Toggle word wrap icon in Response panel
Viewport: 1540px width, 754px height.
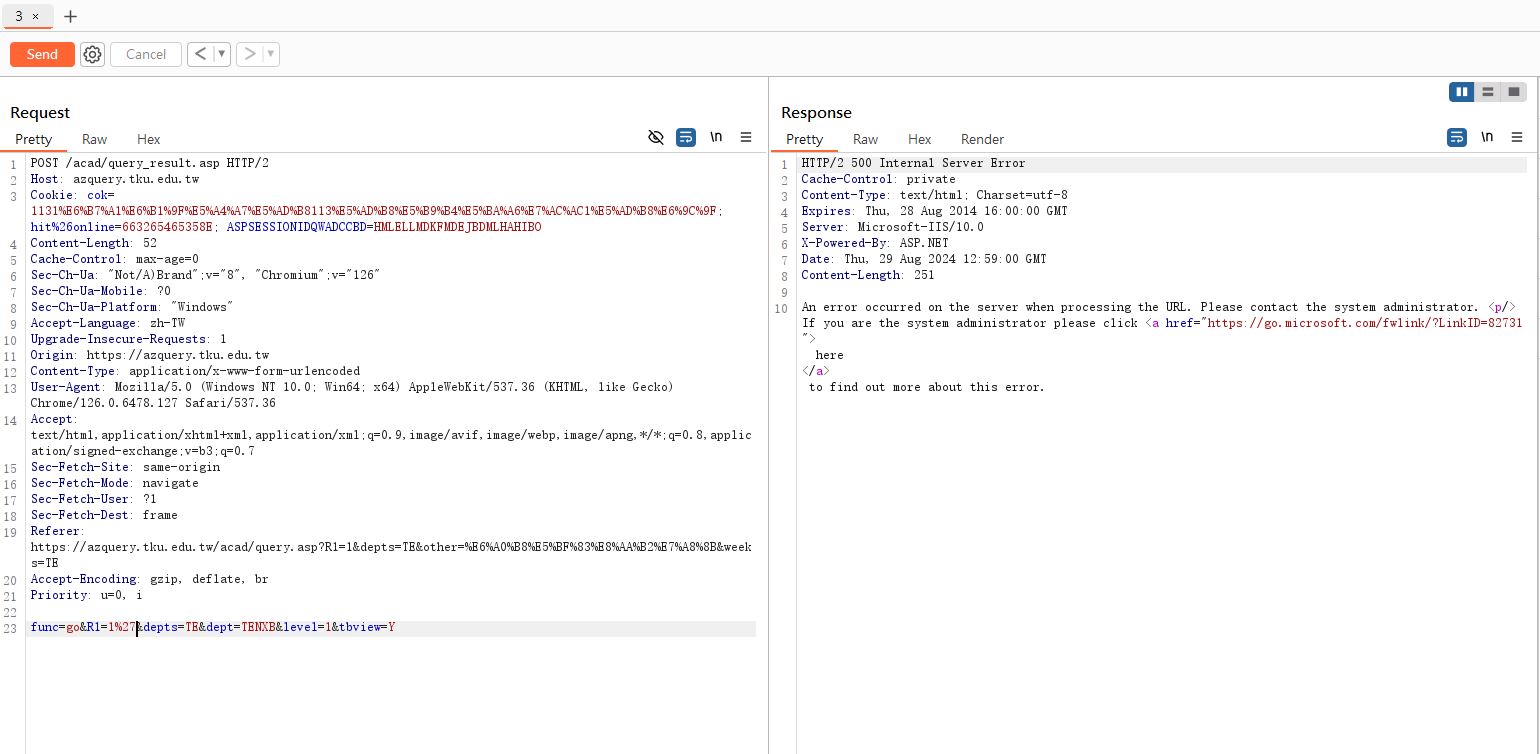pyautogui.click(x=1457, y=137)
